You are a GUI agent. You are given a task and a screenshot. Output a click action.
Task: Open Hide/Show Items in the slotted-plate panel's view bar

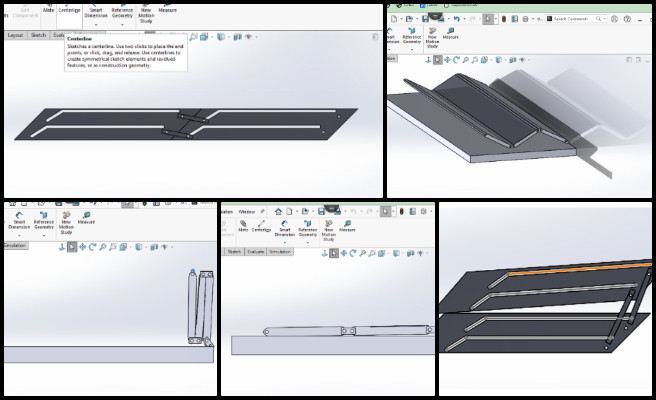tap(249, 37)
